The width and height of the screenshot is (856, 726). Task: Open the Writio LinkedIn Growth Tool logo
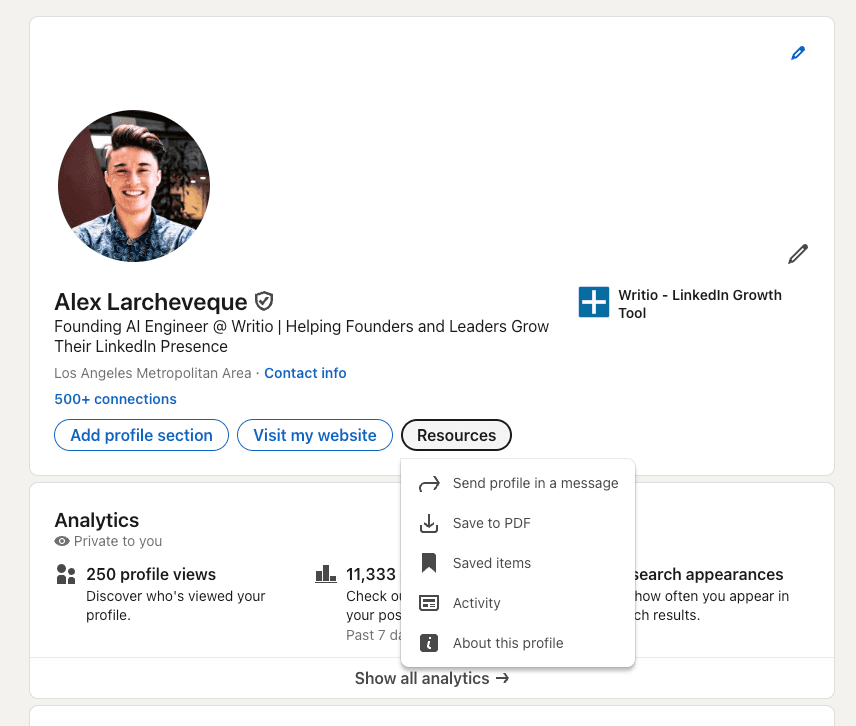[594, 303]
